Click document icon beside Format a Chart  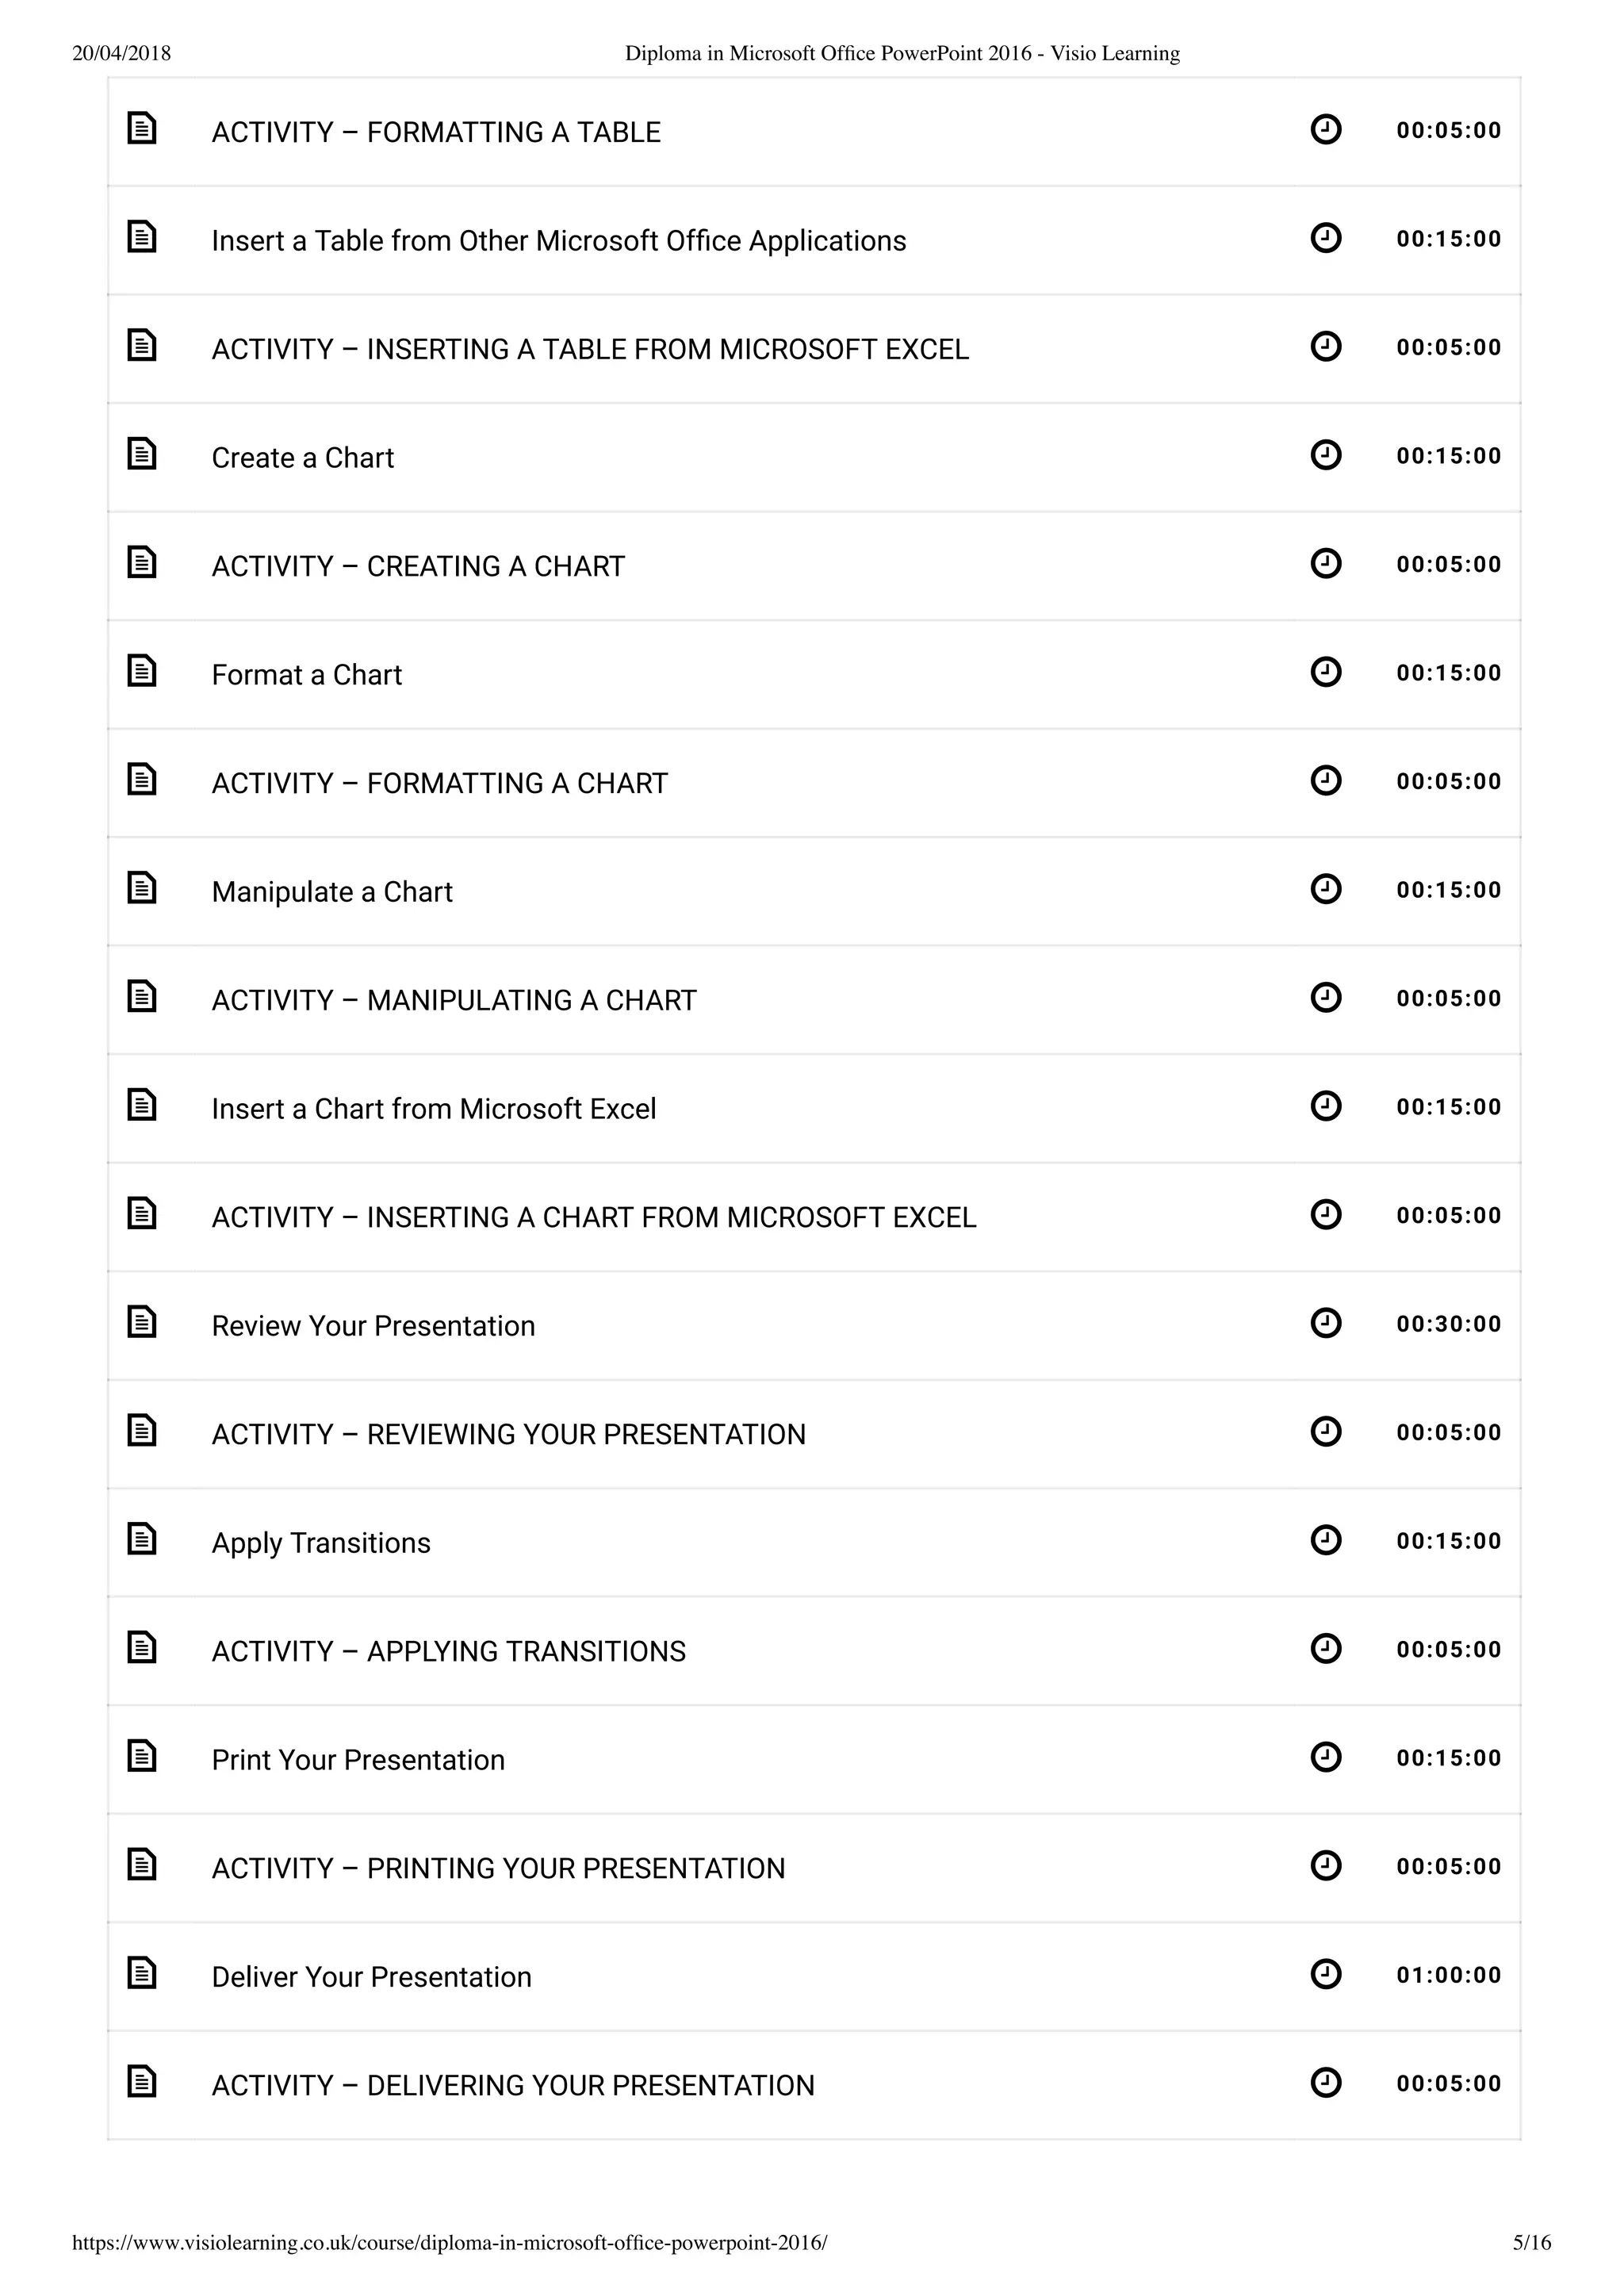[x=142, y=671]
